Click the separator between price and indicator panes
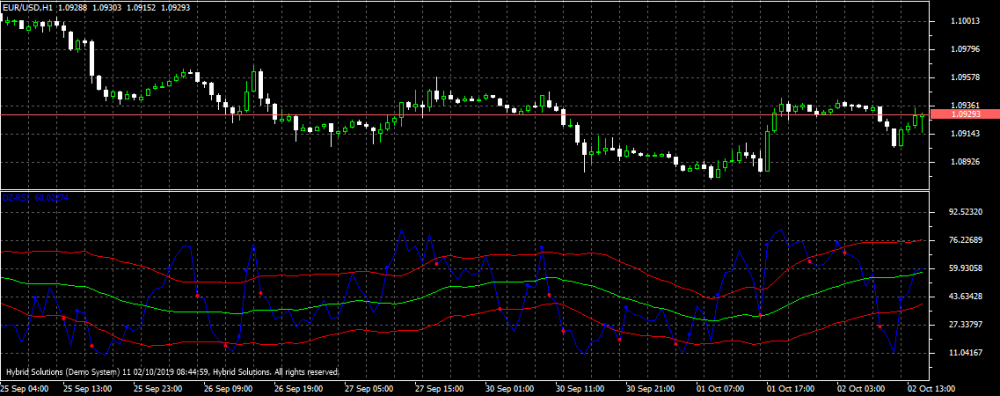Viewport: 1000px width, 396px height. (x=466, y=190)
